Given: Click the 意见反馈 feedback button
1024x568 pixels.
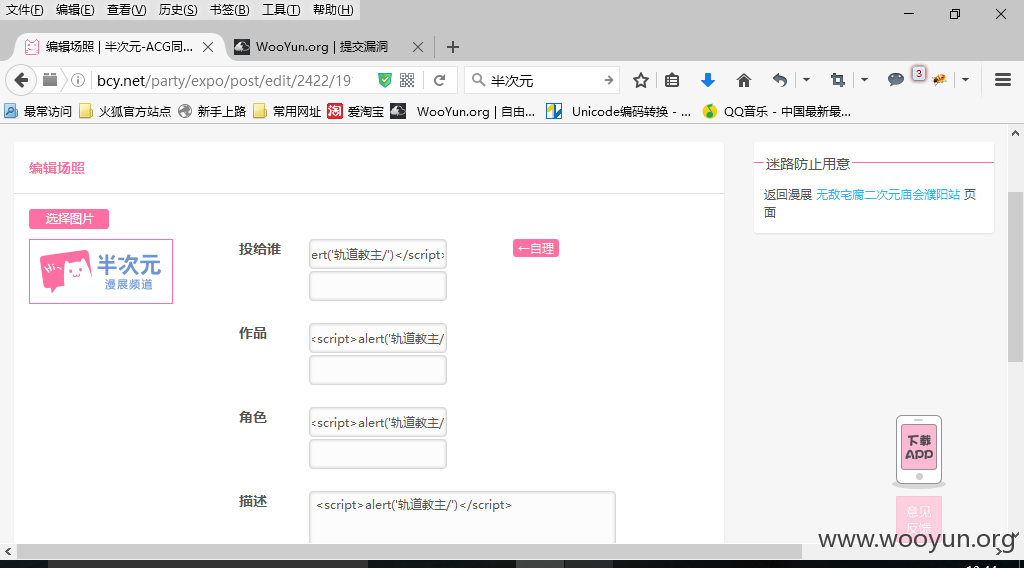Looking at the screenshot, I should coord(919,519).
